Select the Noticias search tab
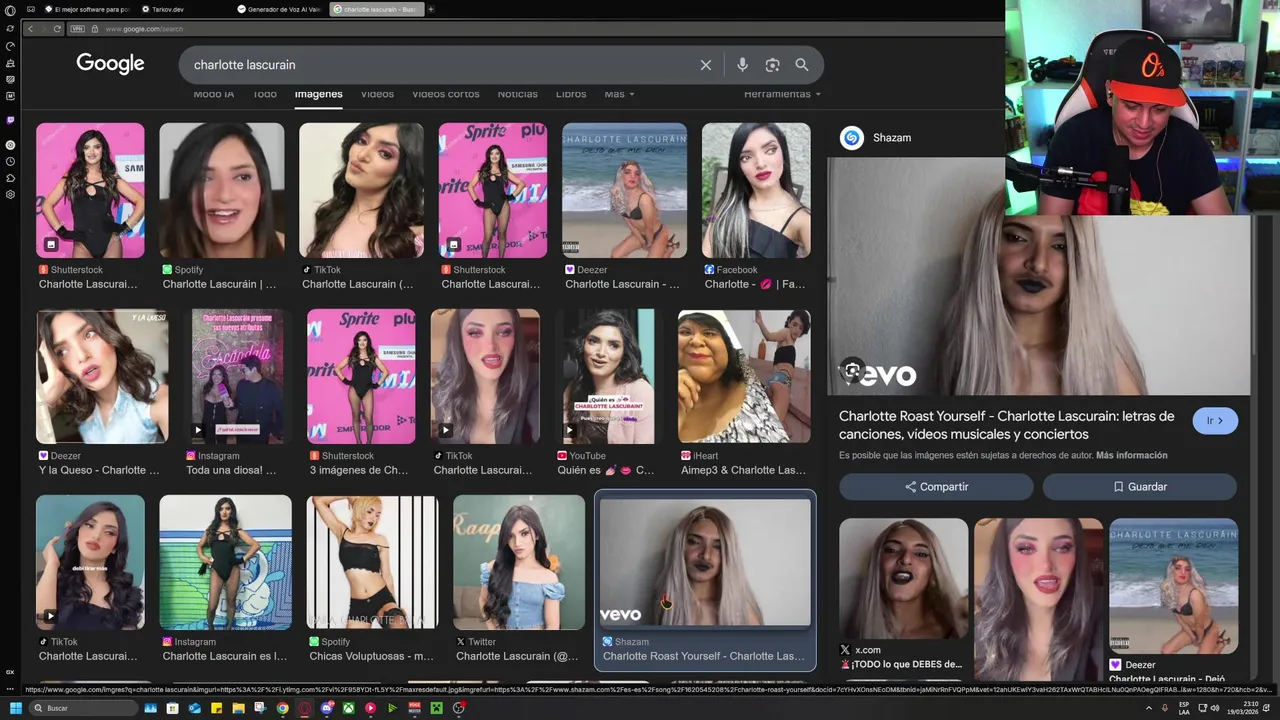Viewport: 1280px width, 720px height. 517,94
